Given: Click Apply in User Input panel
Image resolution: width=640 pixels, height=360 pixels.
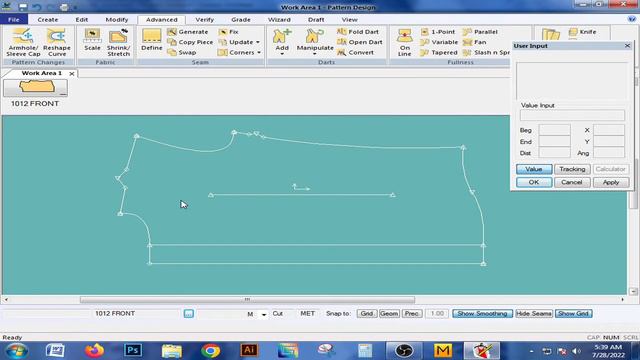Looking at the screenshot, I should (611, 182).
